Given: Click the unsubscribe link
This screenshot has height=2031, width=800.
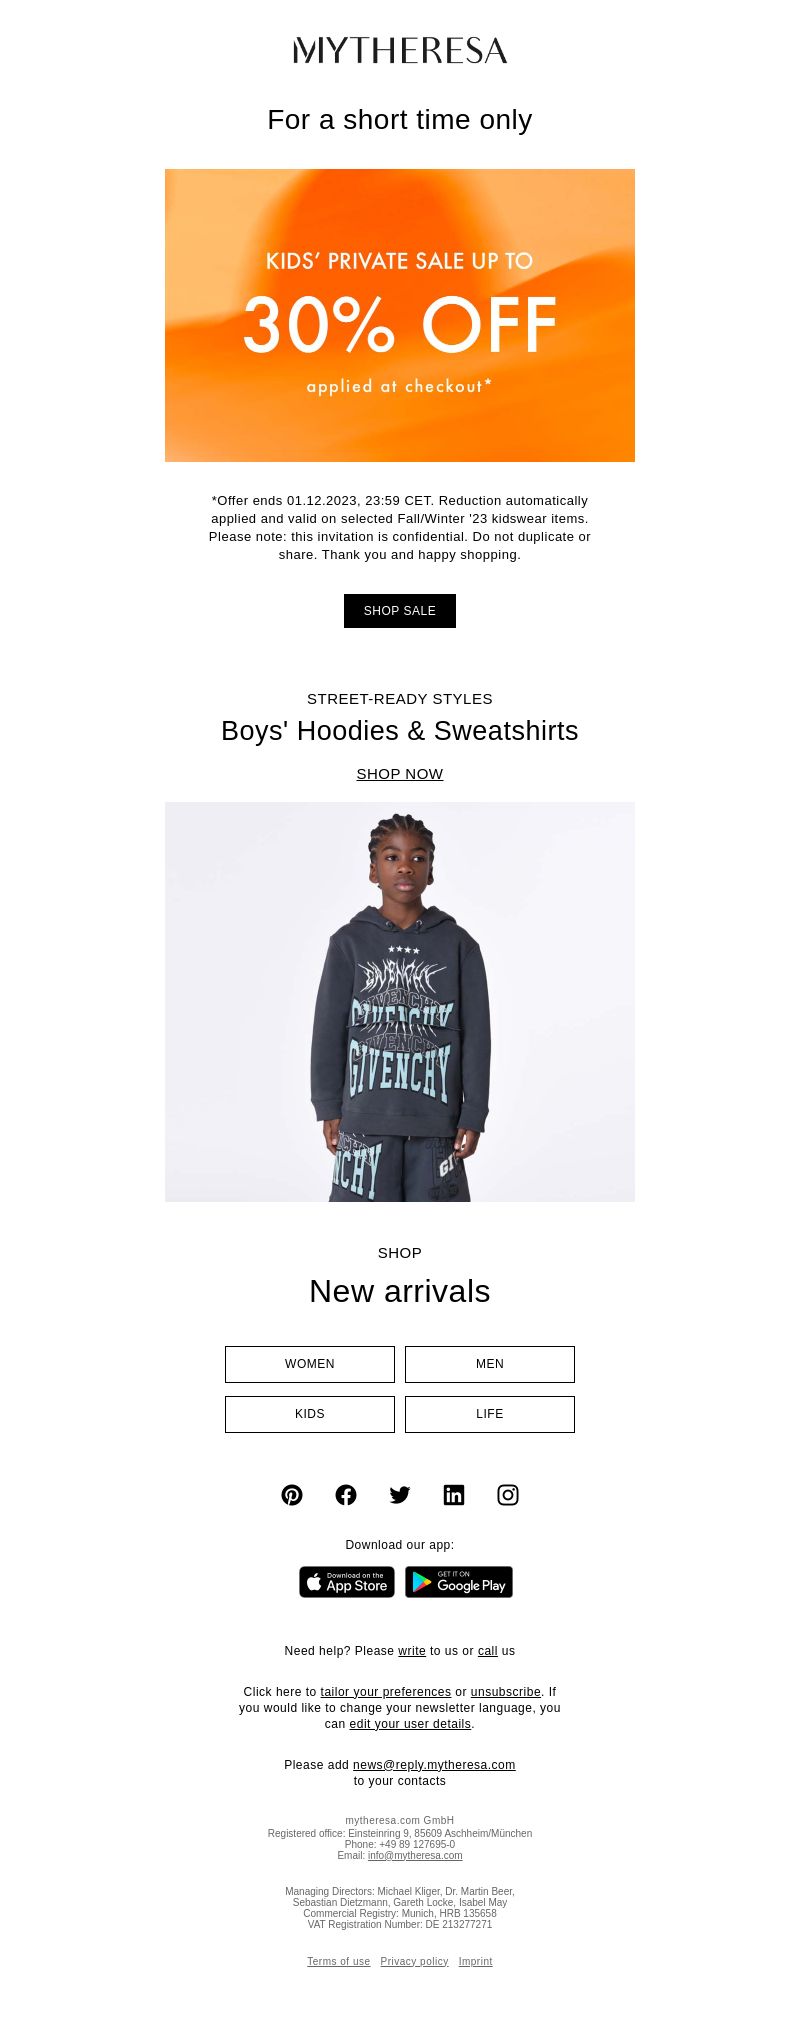Looking at the screenshot, I should pos(506,1692).
